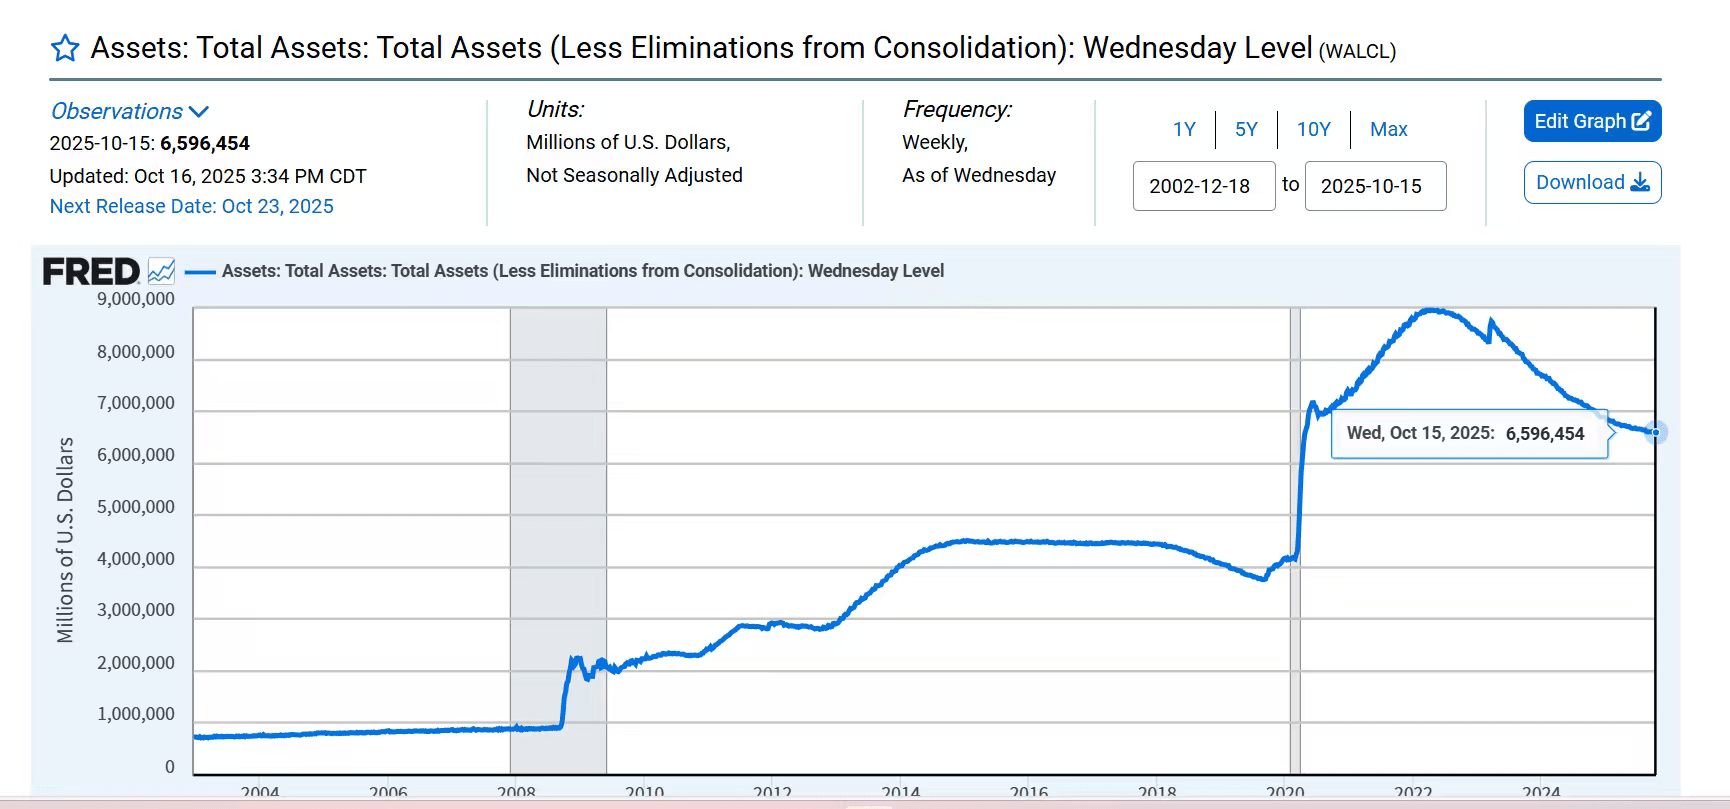Click the start date field showing 2002-12-18
This screenshot has height=809, width=1730.
click(x=1203, y=186)
